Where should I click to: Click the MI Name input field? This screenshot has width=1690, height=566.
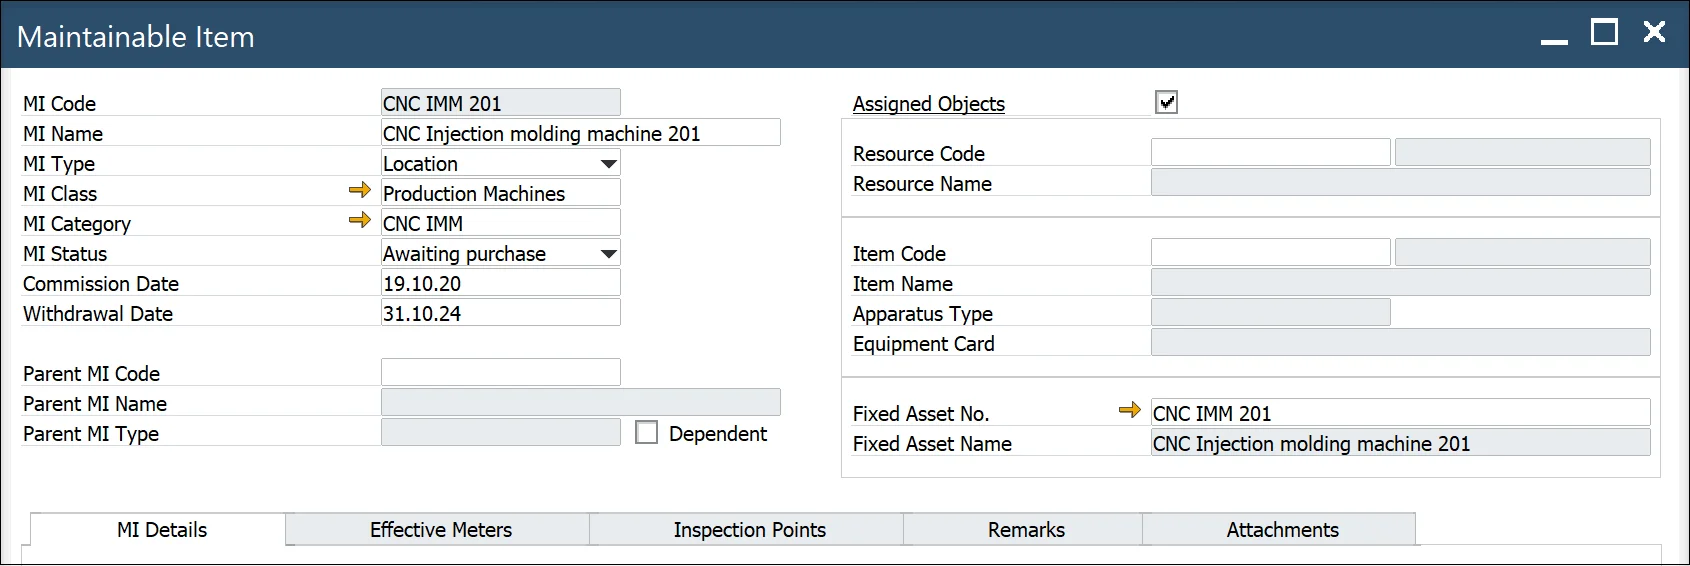coord(580,133)
